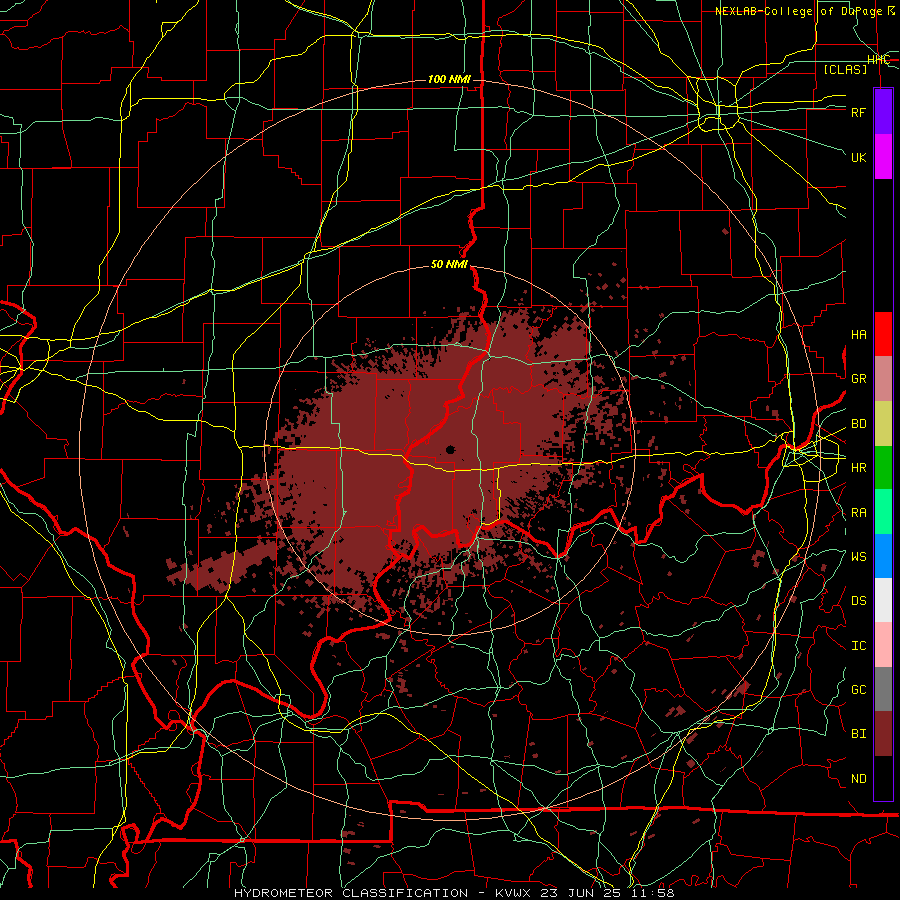Select the gray GC legend swatch

pyautogui.click(x=883, y=689)
